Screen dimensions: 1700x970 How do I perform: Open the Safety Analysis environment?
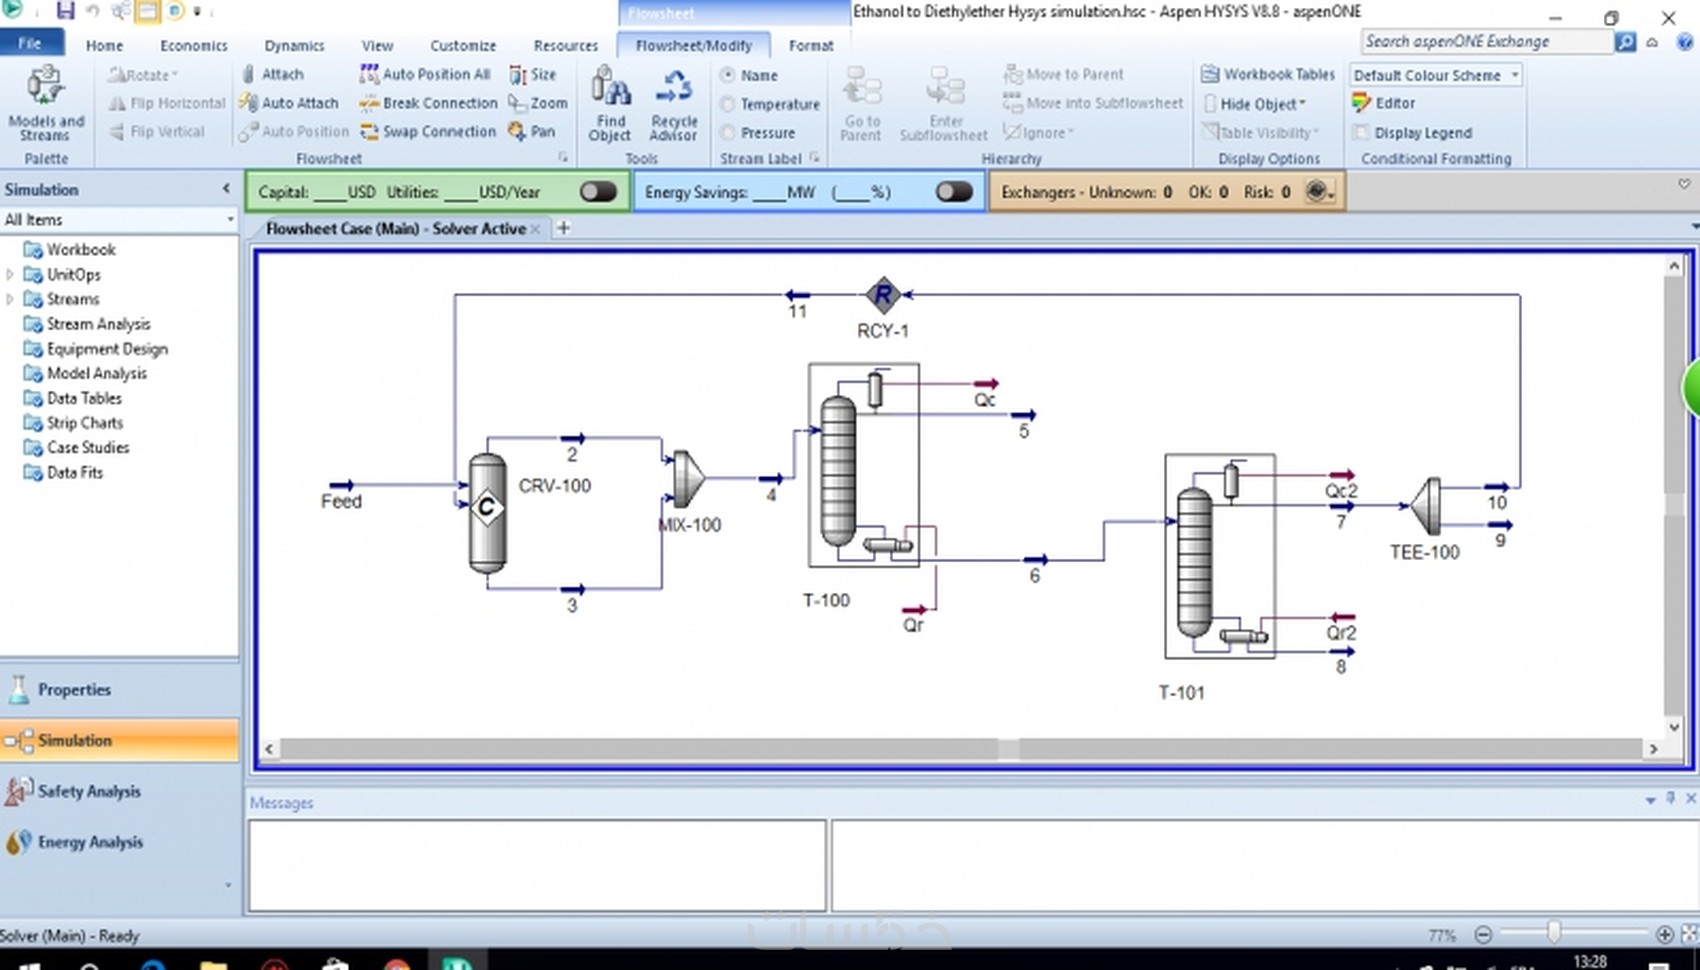pos(119,791)
